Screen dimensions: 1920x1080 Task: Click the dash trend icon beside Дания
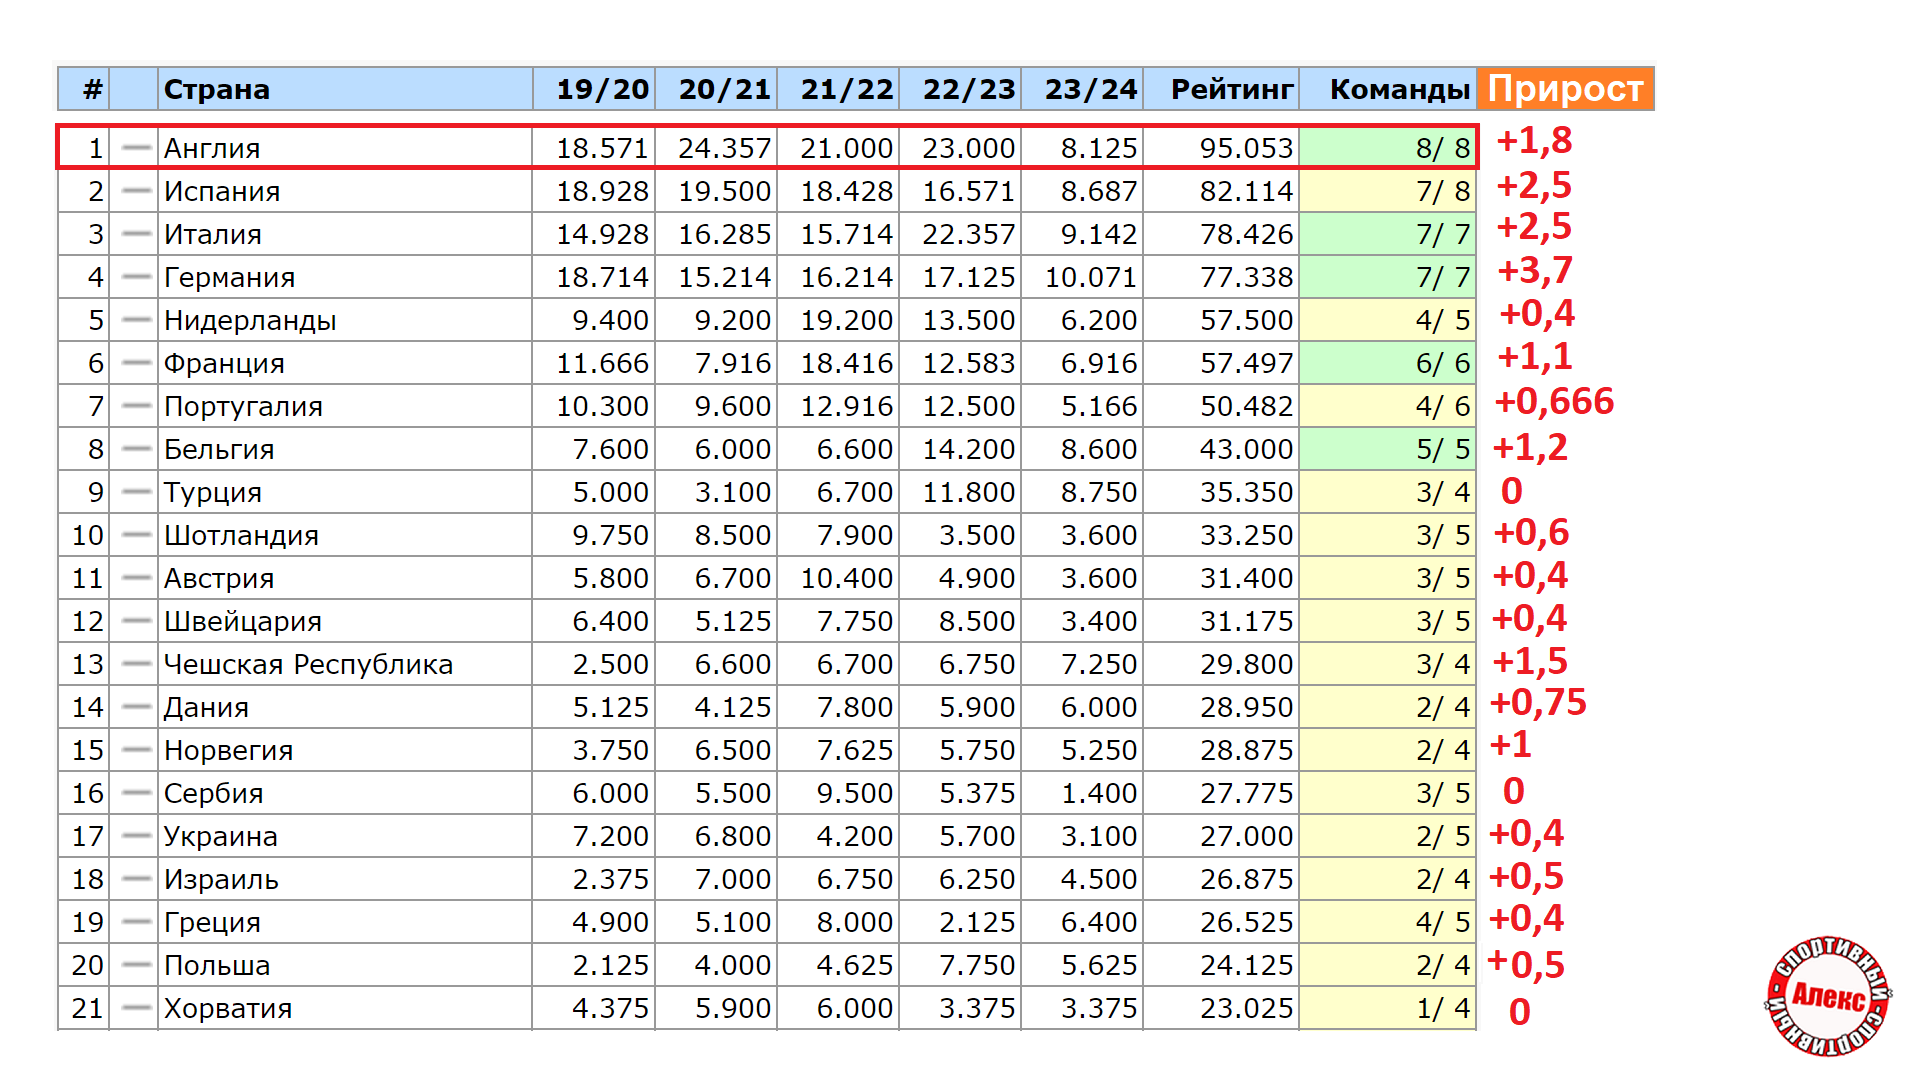[x=135, y=707]
